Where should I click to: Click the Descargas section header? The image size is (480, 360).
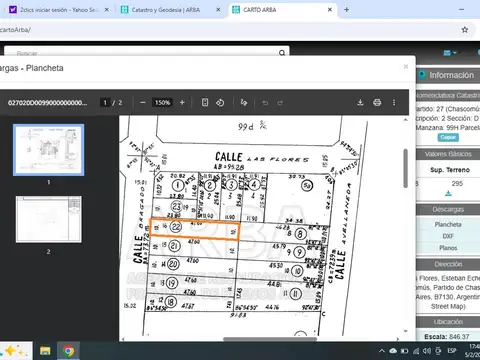tap(448, 209)
